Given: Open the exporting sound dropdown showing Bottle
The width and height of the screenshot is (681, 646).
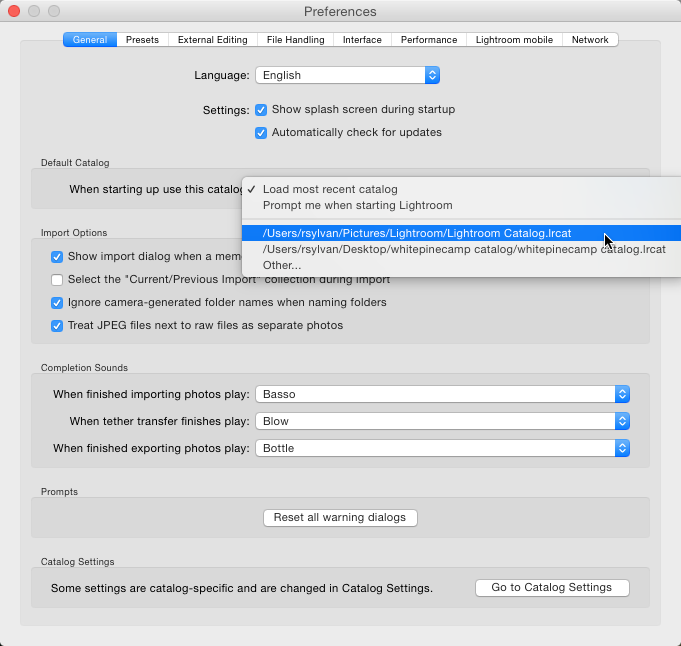Looking at the screenshot, I should [x=443, y=448].
